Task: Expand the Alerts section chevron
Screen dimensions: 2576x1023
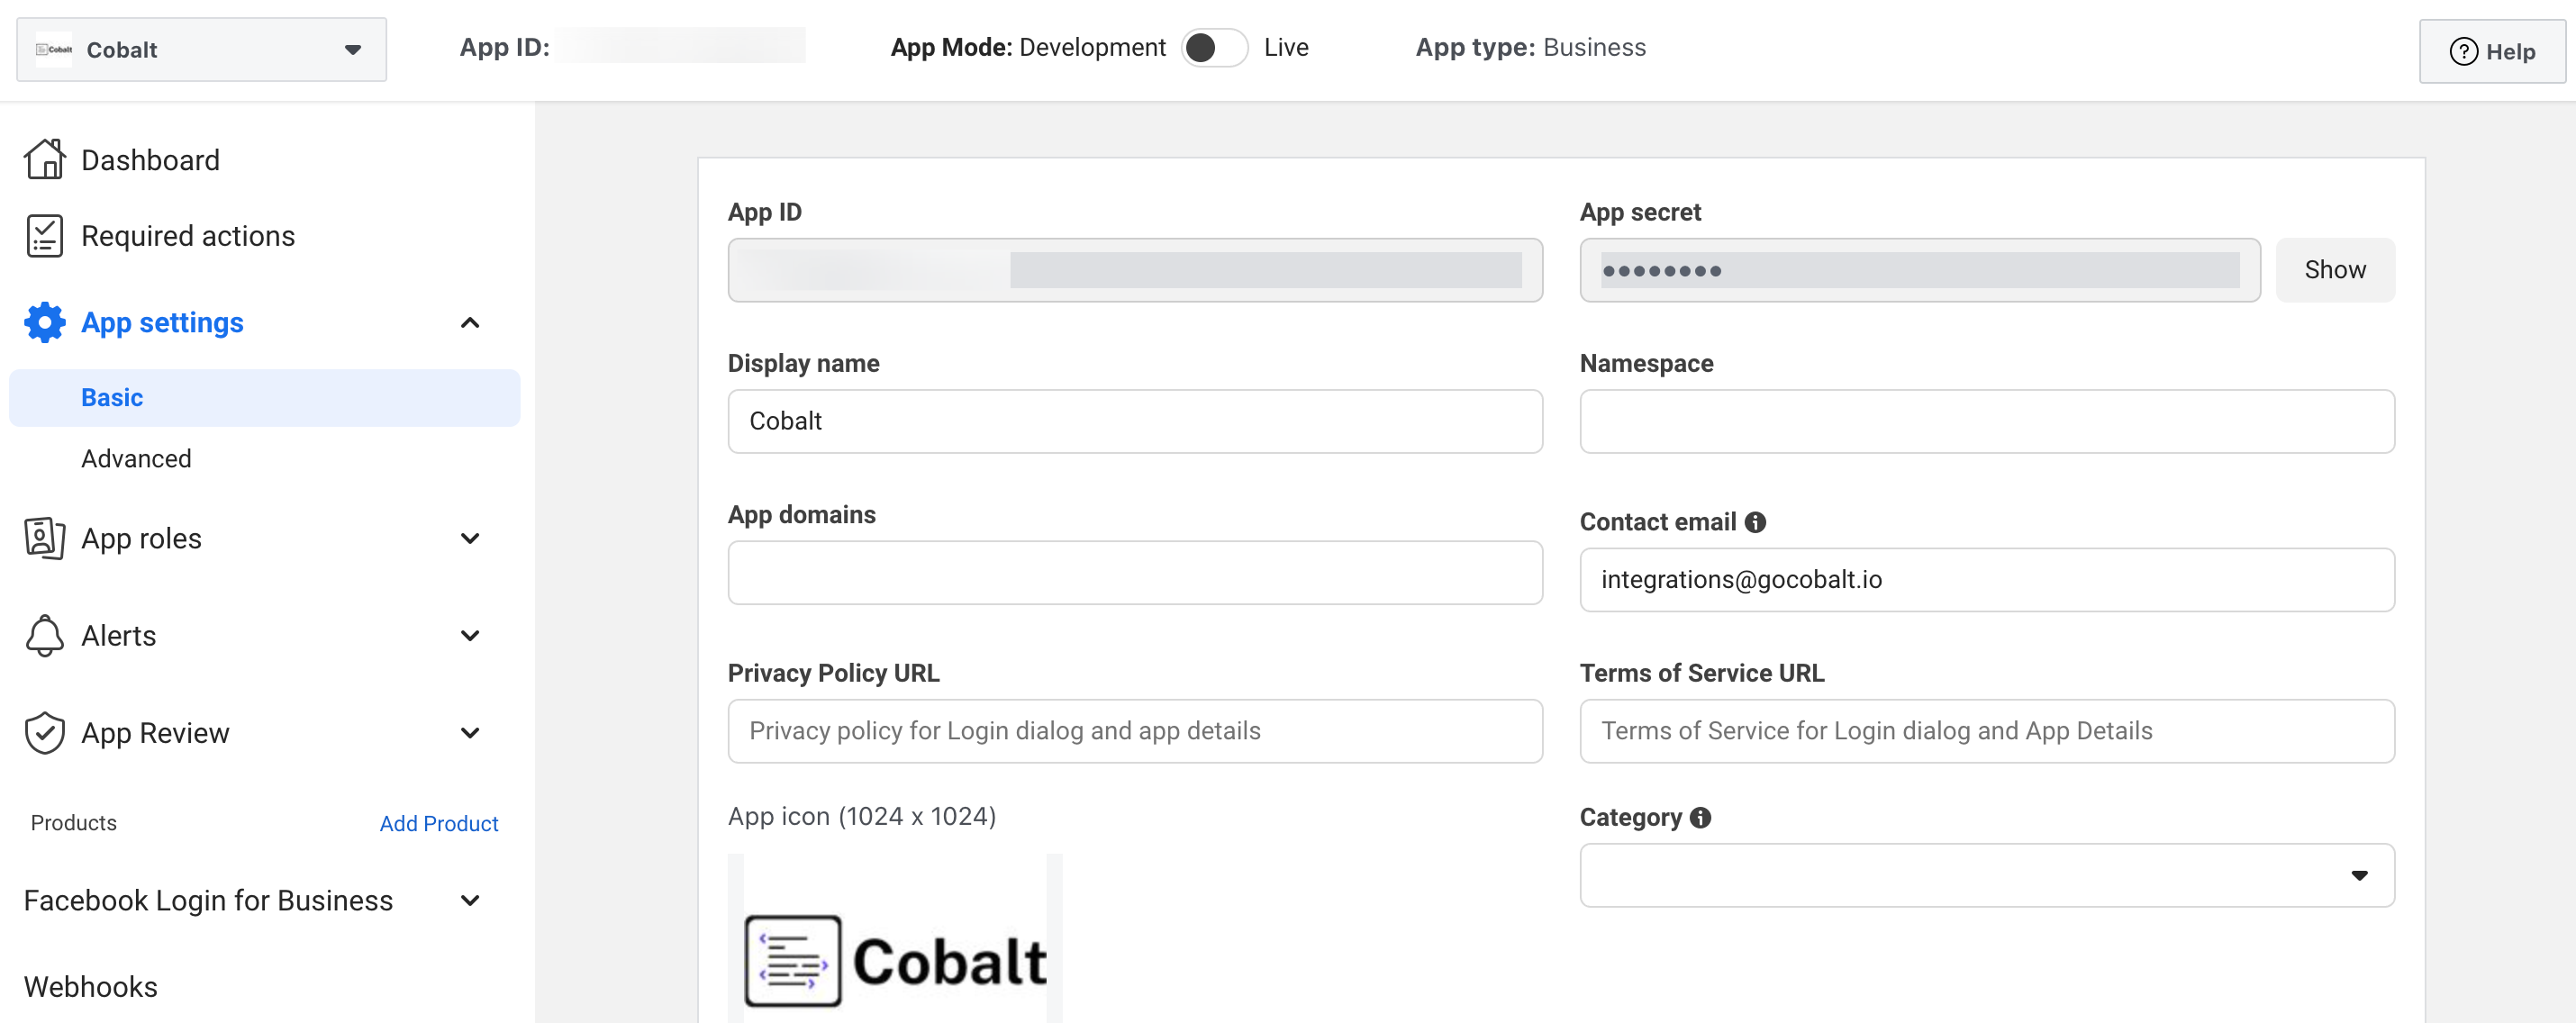Action: click(x=470, y=635)
